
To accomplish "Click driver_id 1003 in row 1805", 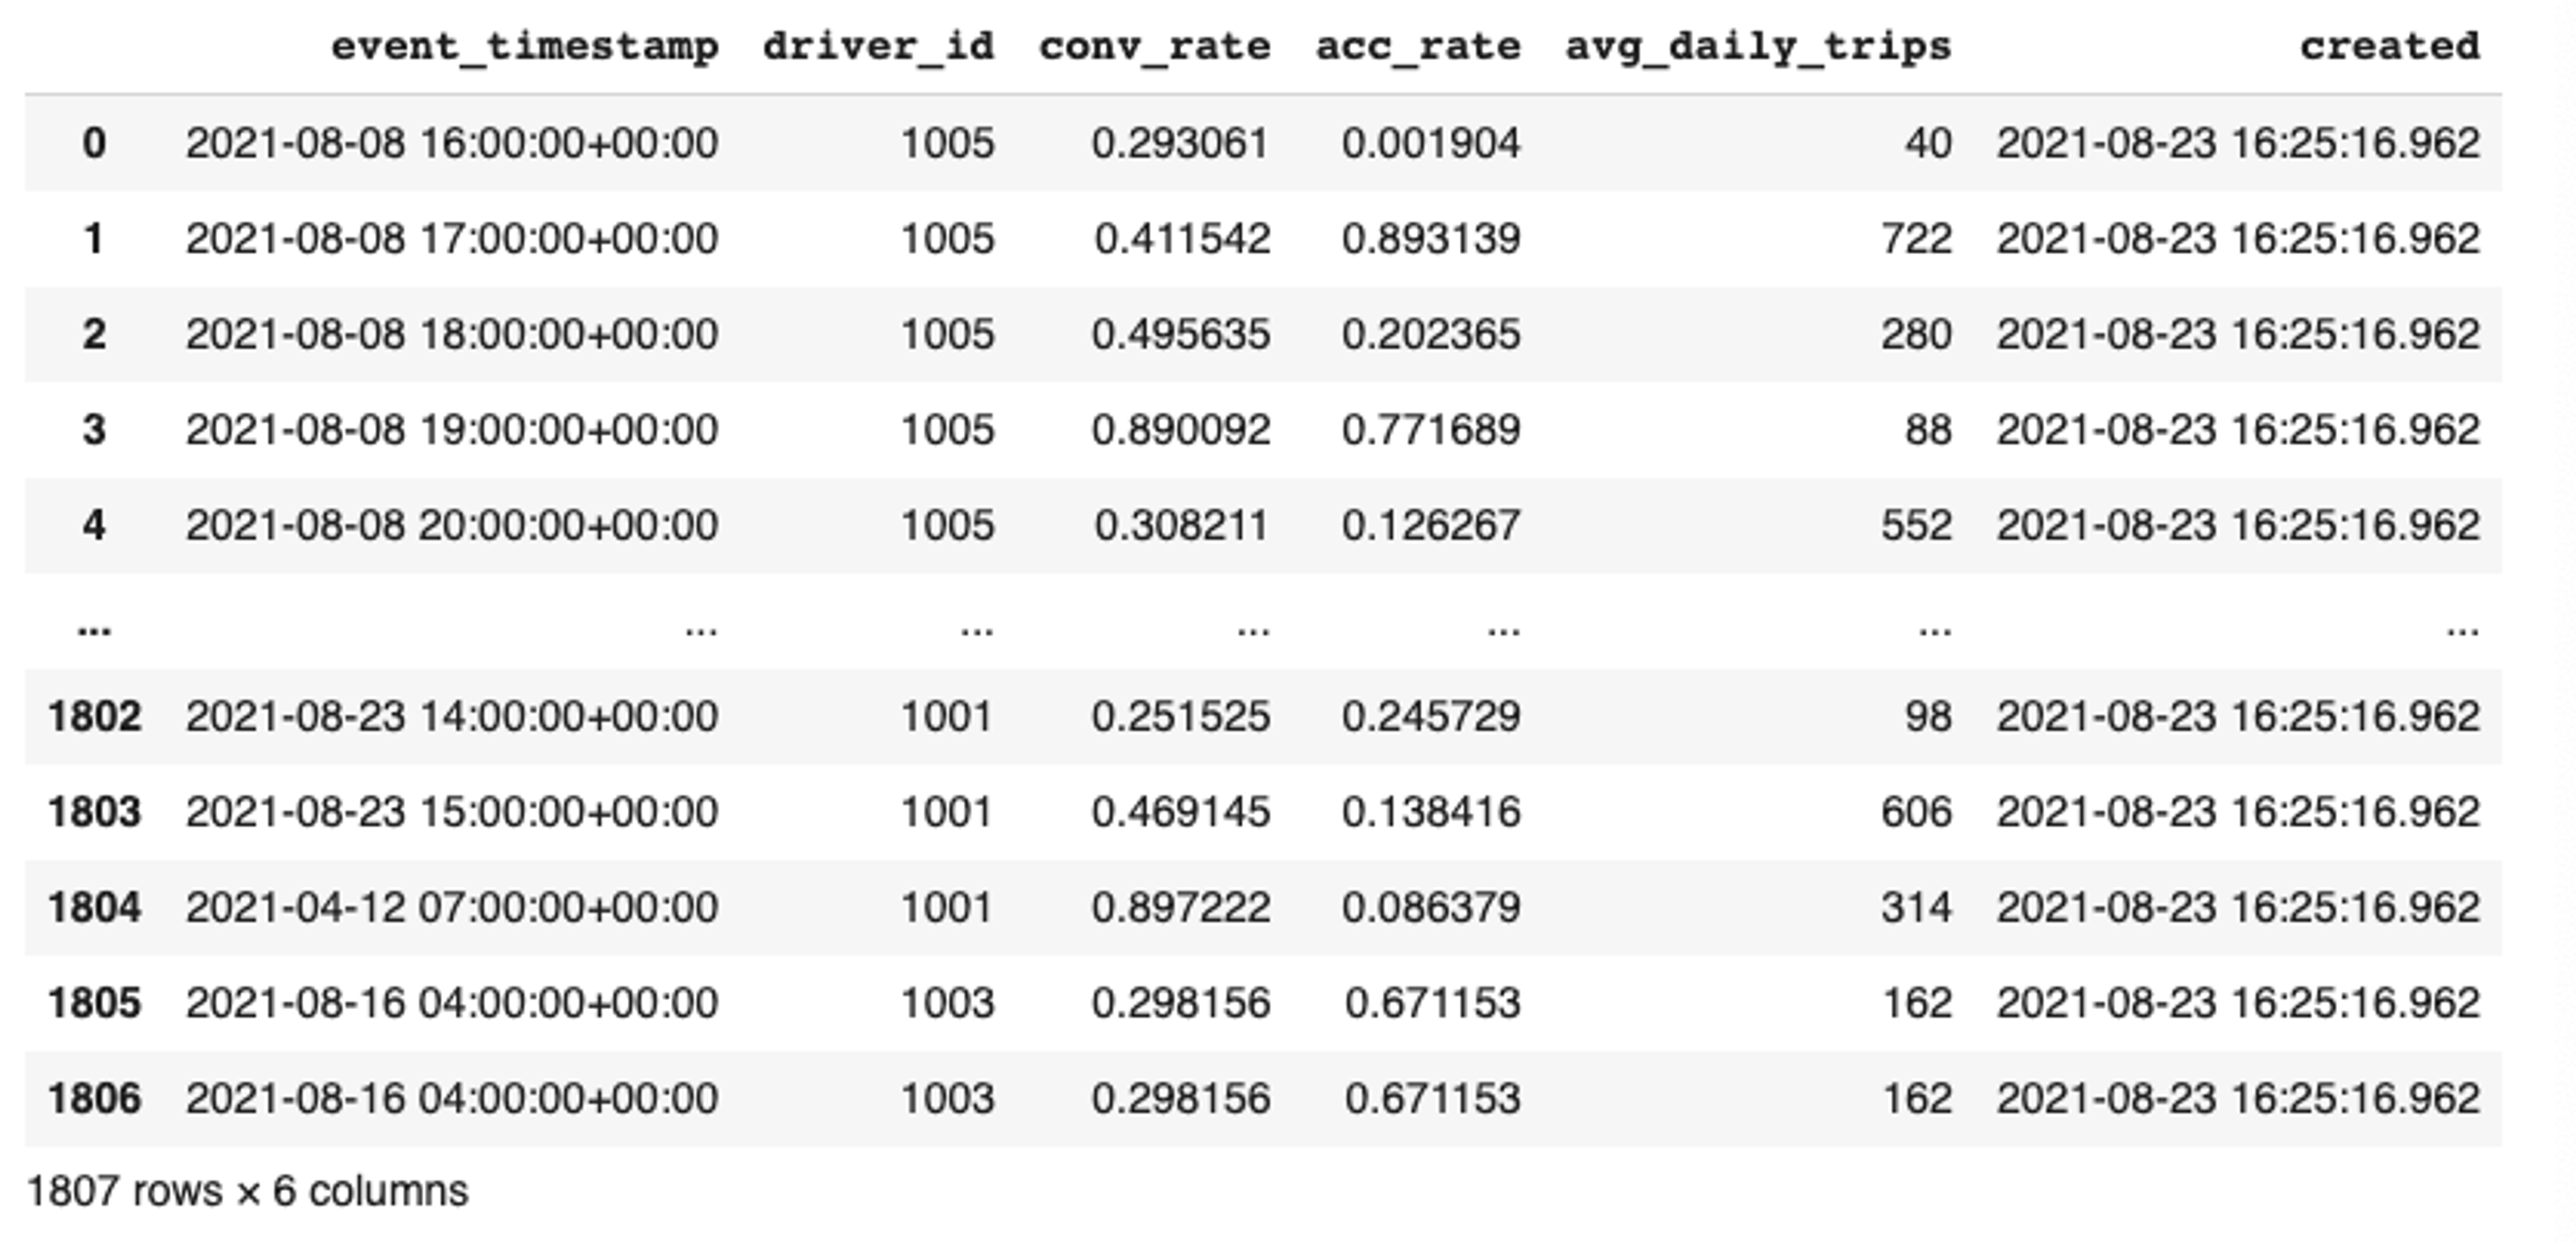I will point(947,1002).
